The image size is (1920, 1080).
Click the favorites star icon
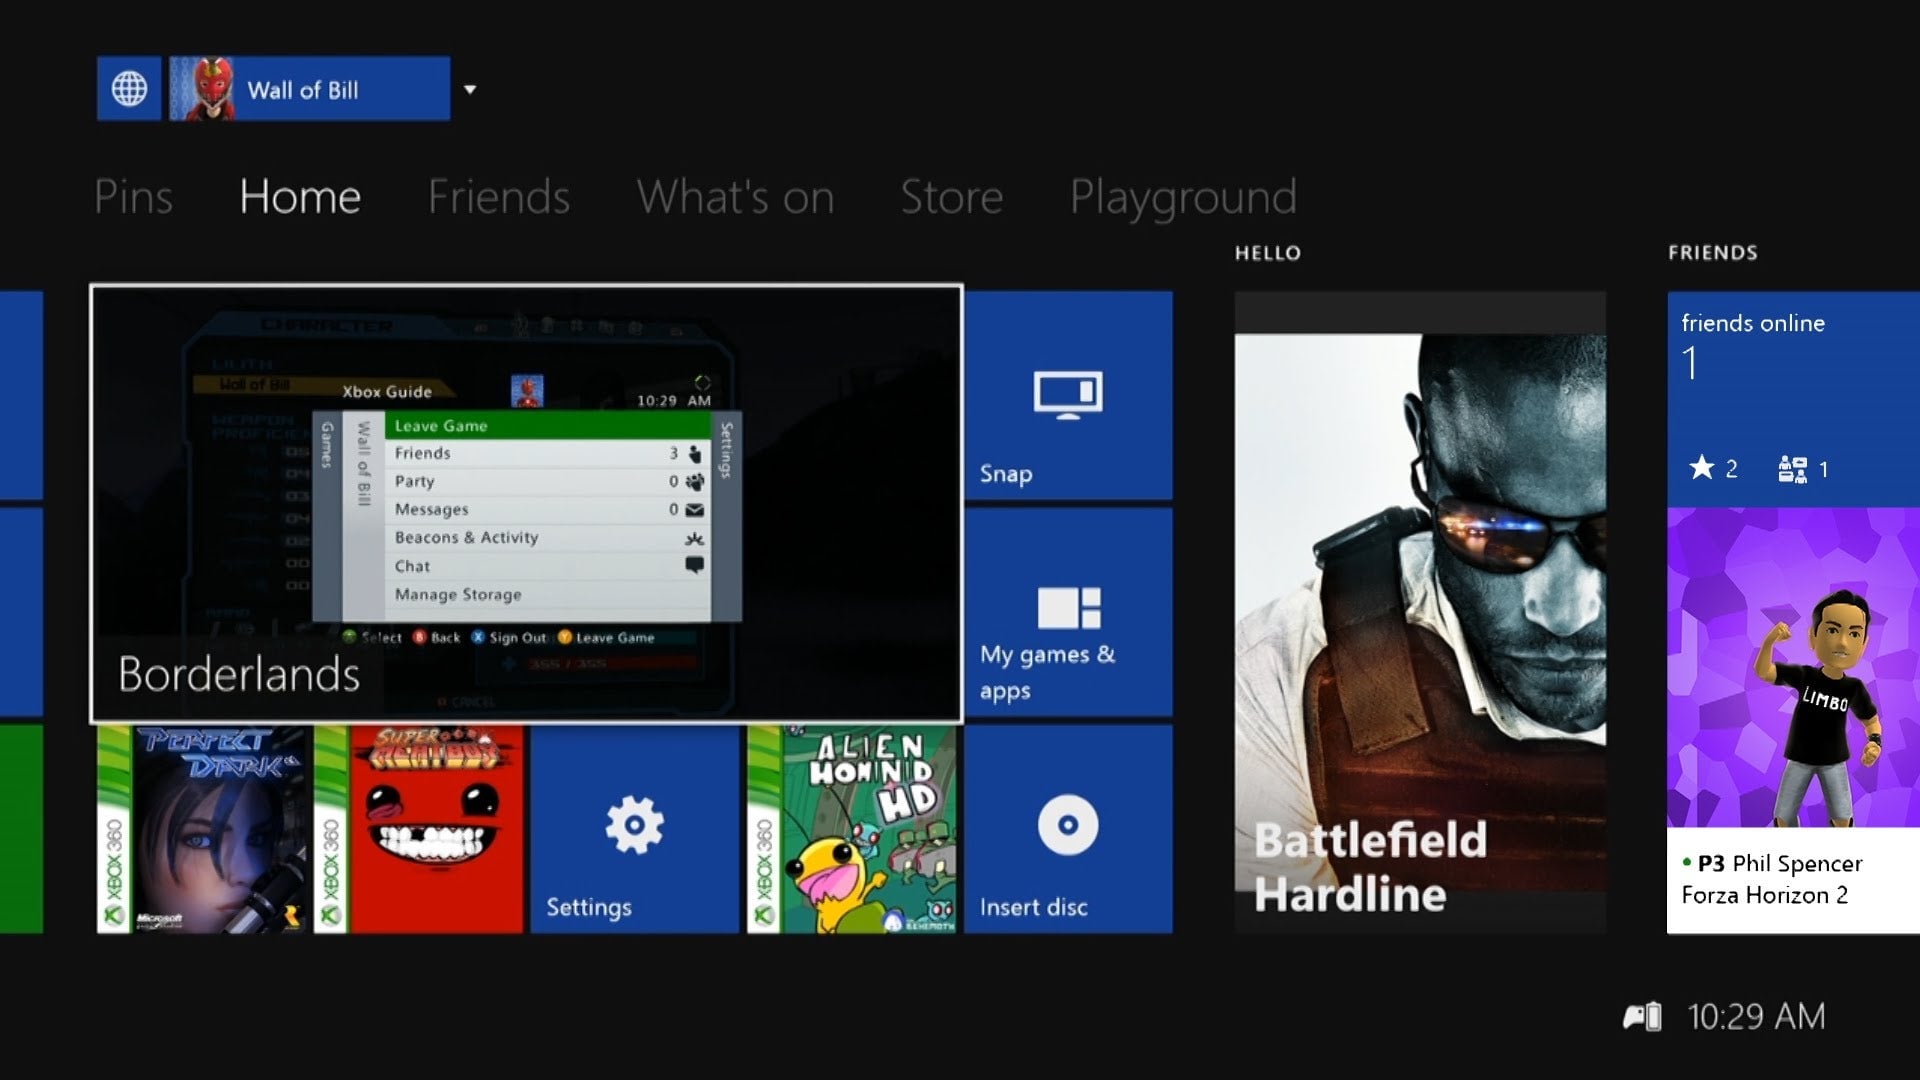pyautogui.click(x=1701, y=468)
